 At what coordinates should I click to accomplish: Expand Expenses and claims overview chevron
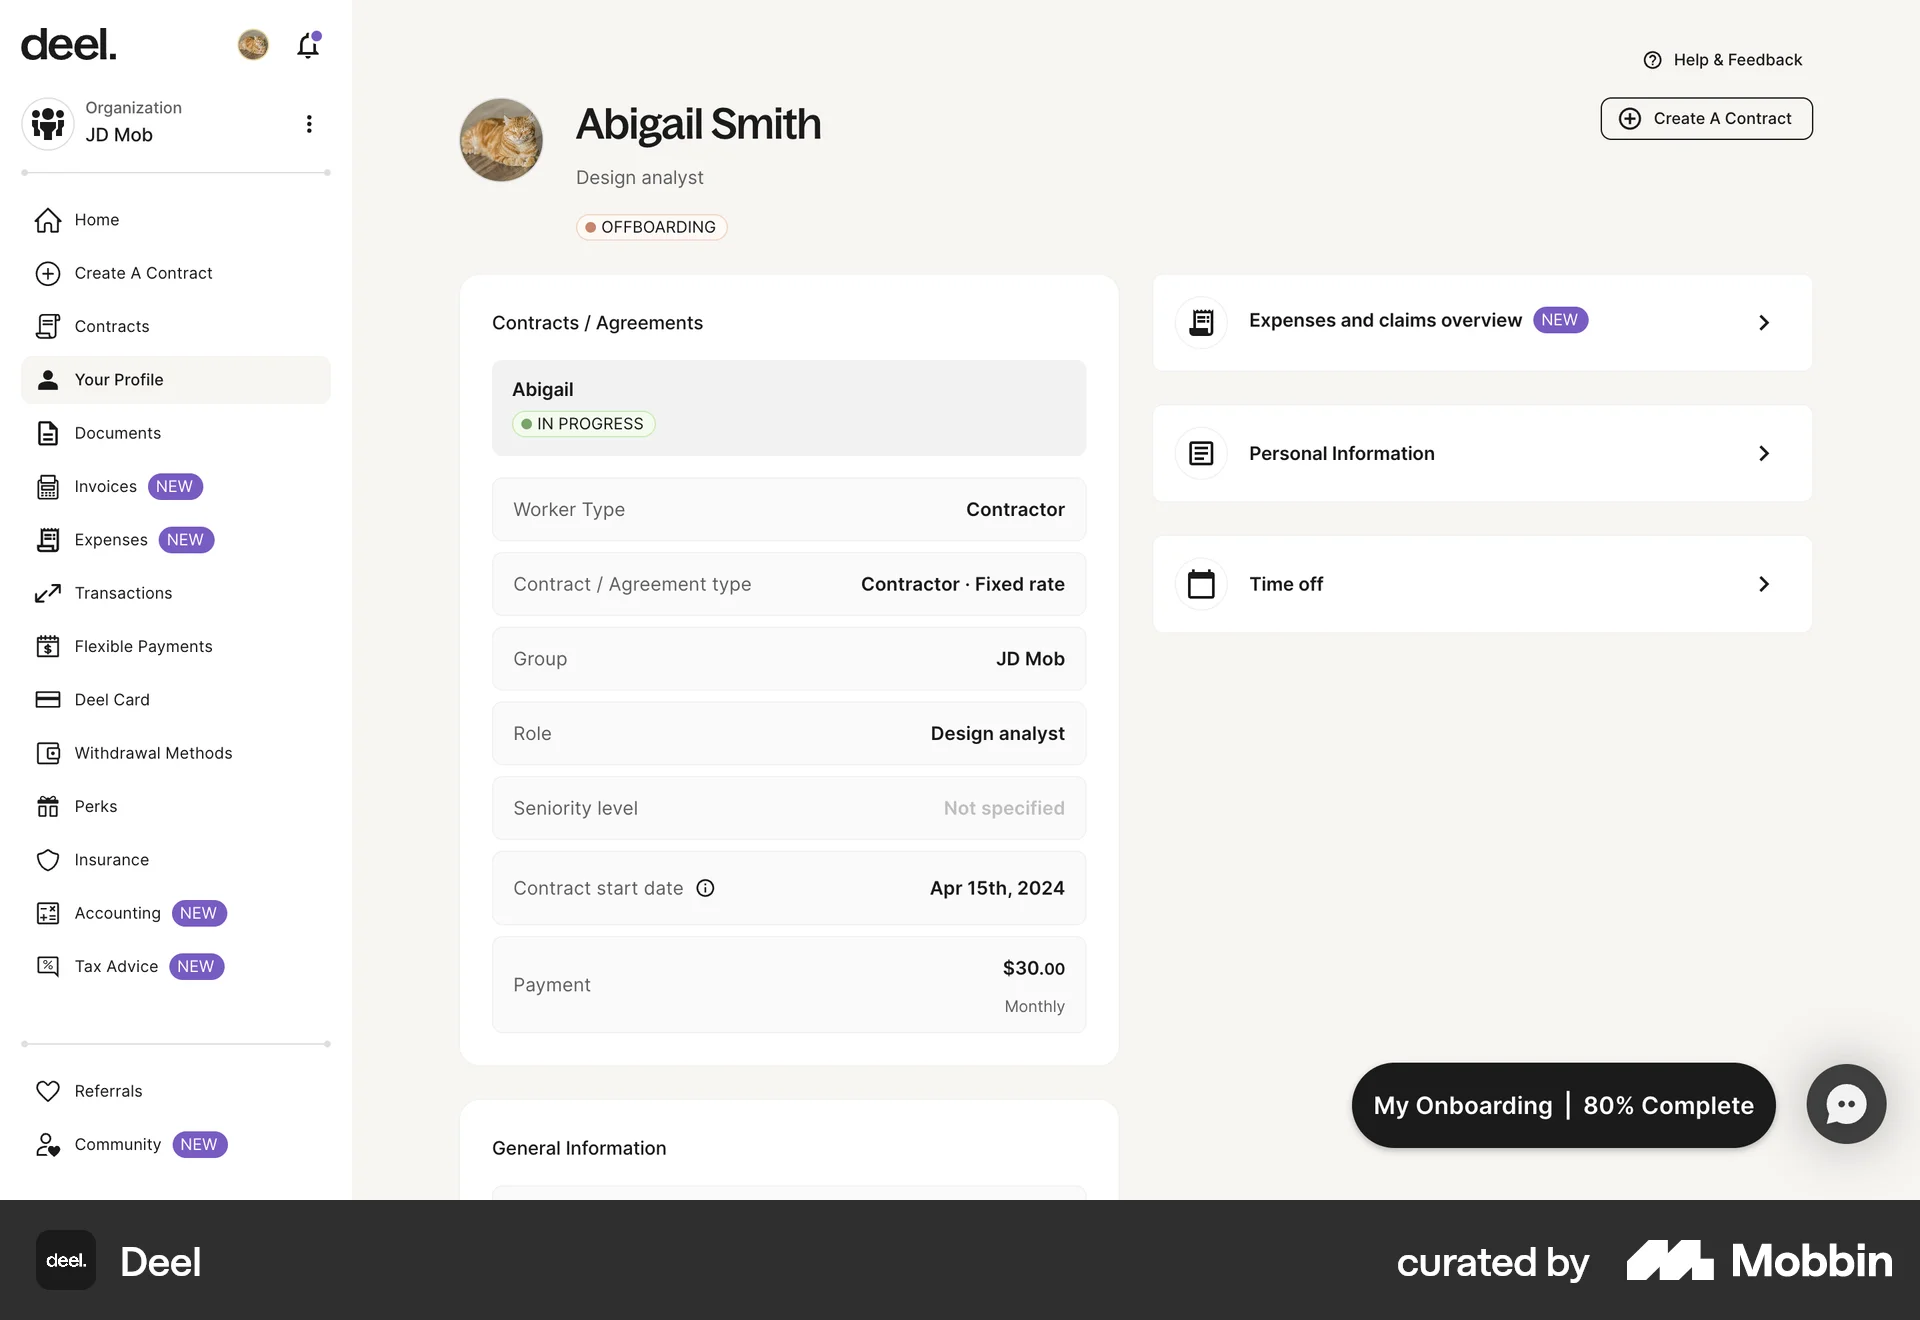click(x=1764, y=323)
